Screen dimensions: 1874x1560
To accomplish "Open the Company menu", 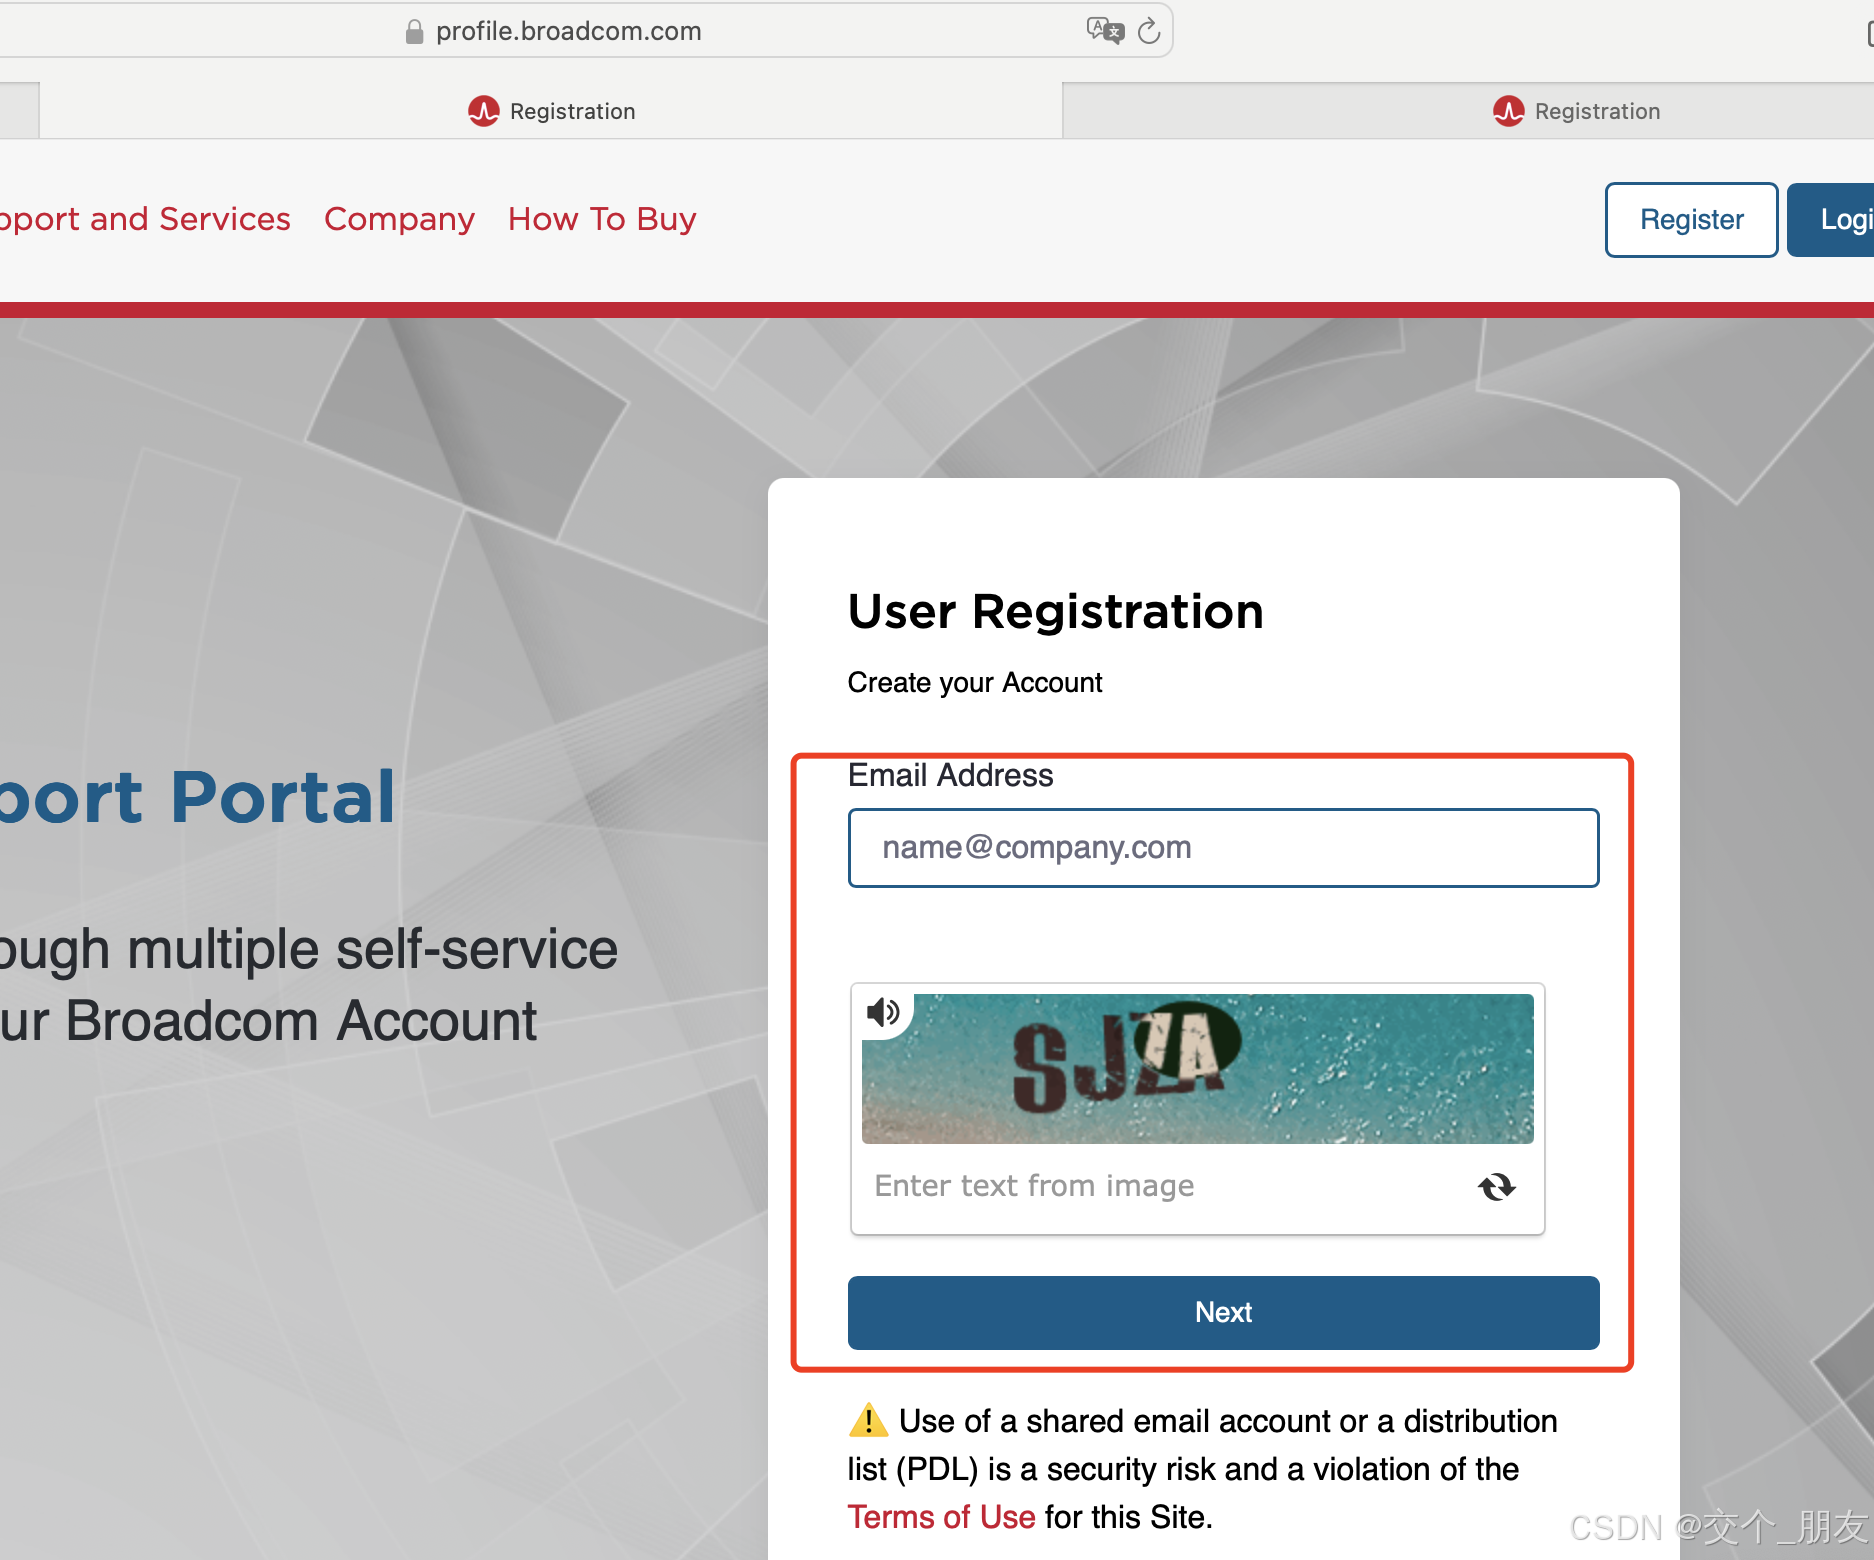I will tap(399, 219).
